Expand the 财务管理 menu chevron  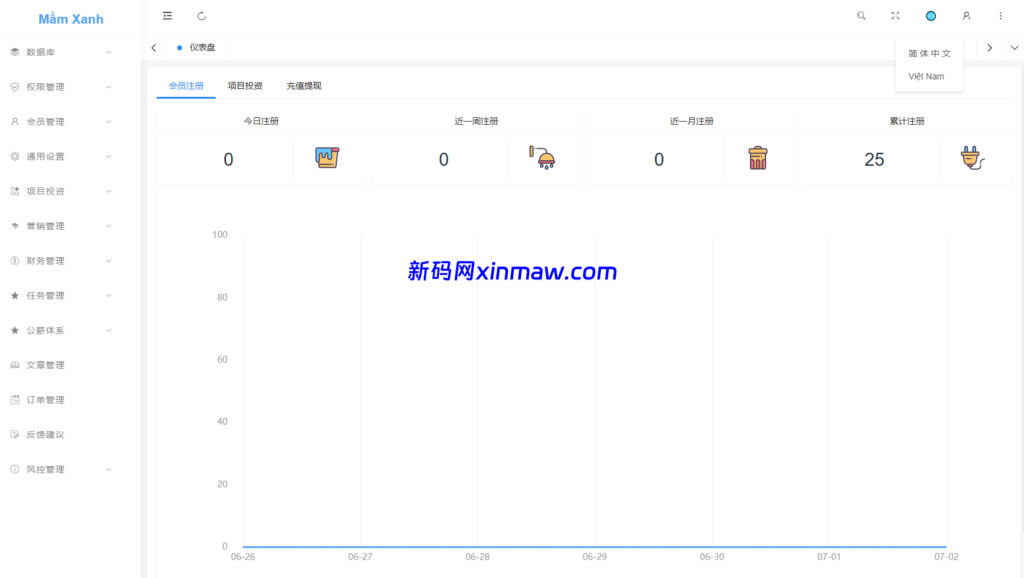coord(108,261)
